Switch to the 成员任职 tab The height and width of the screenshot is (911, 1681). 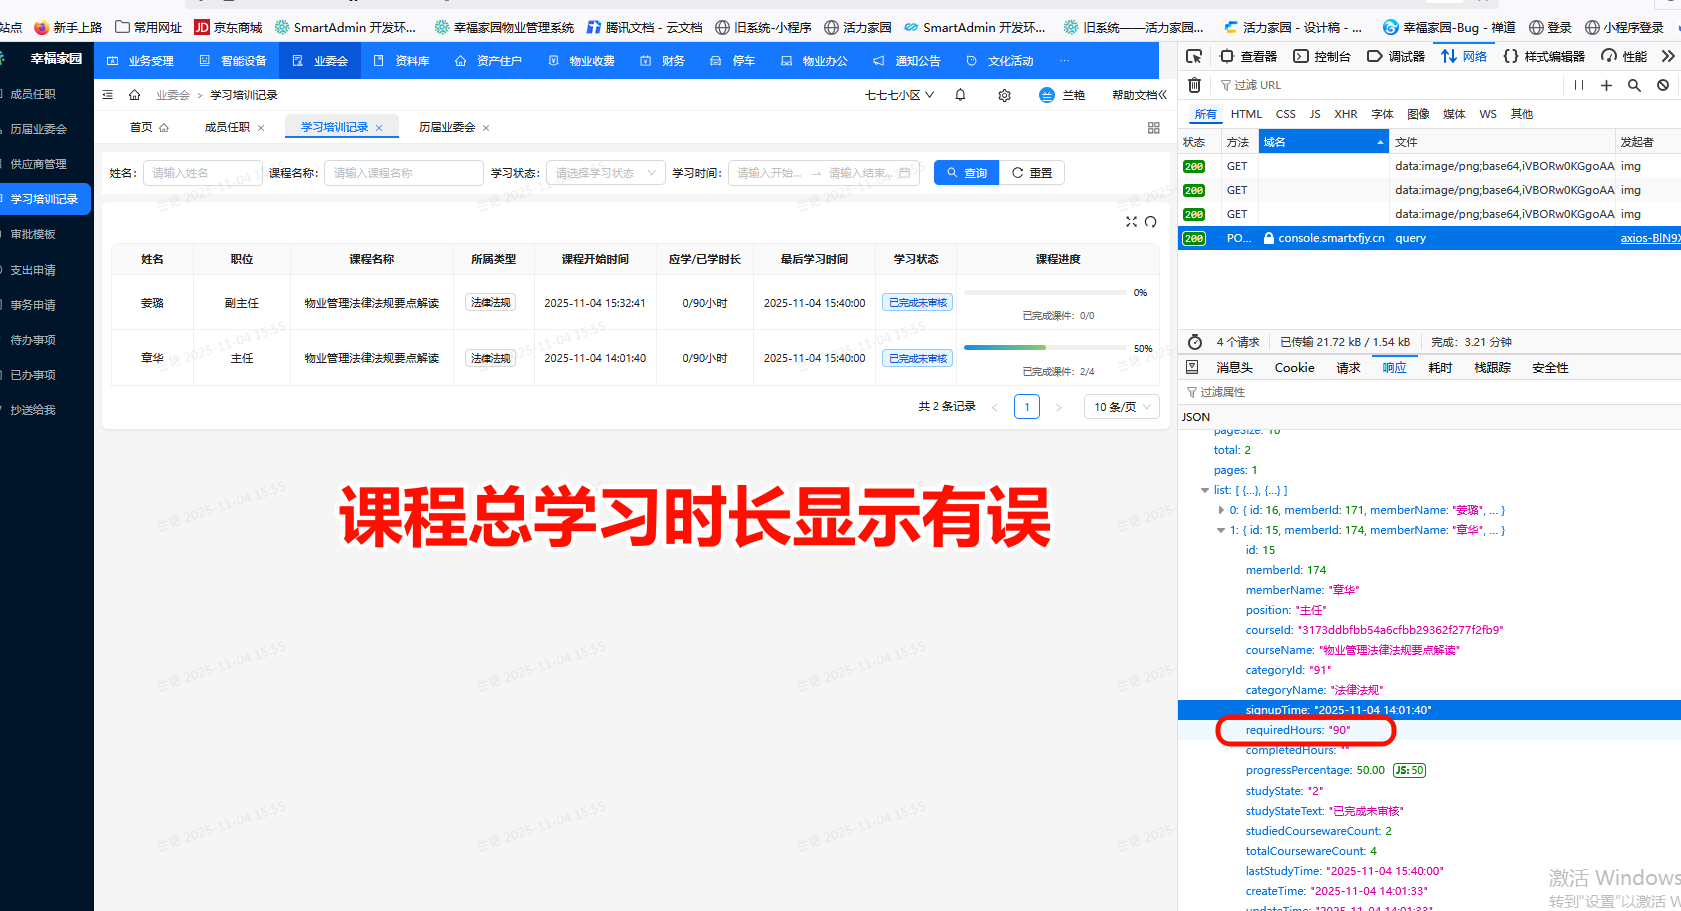pos(227,127)
